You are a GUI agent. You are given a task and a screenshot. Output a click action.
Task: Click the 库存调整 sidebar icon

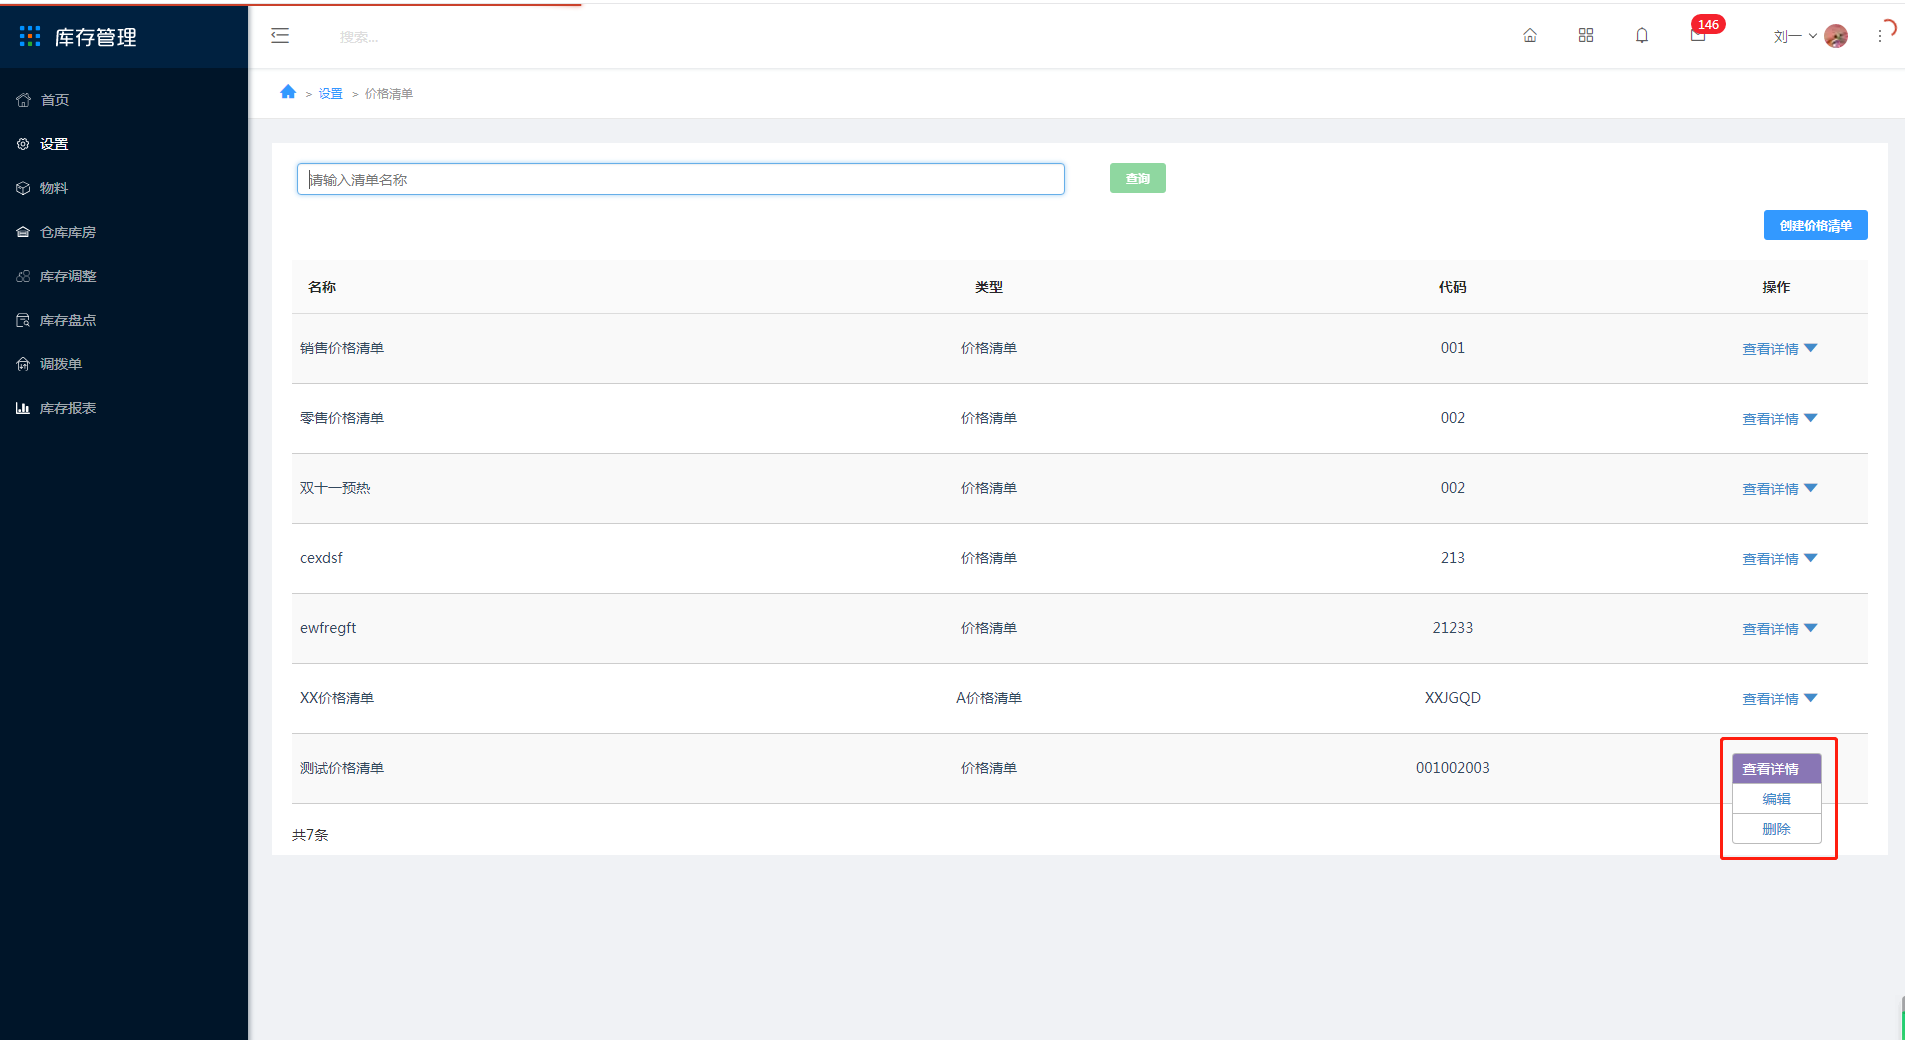23,276
